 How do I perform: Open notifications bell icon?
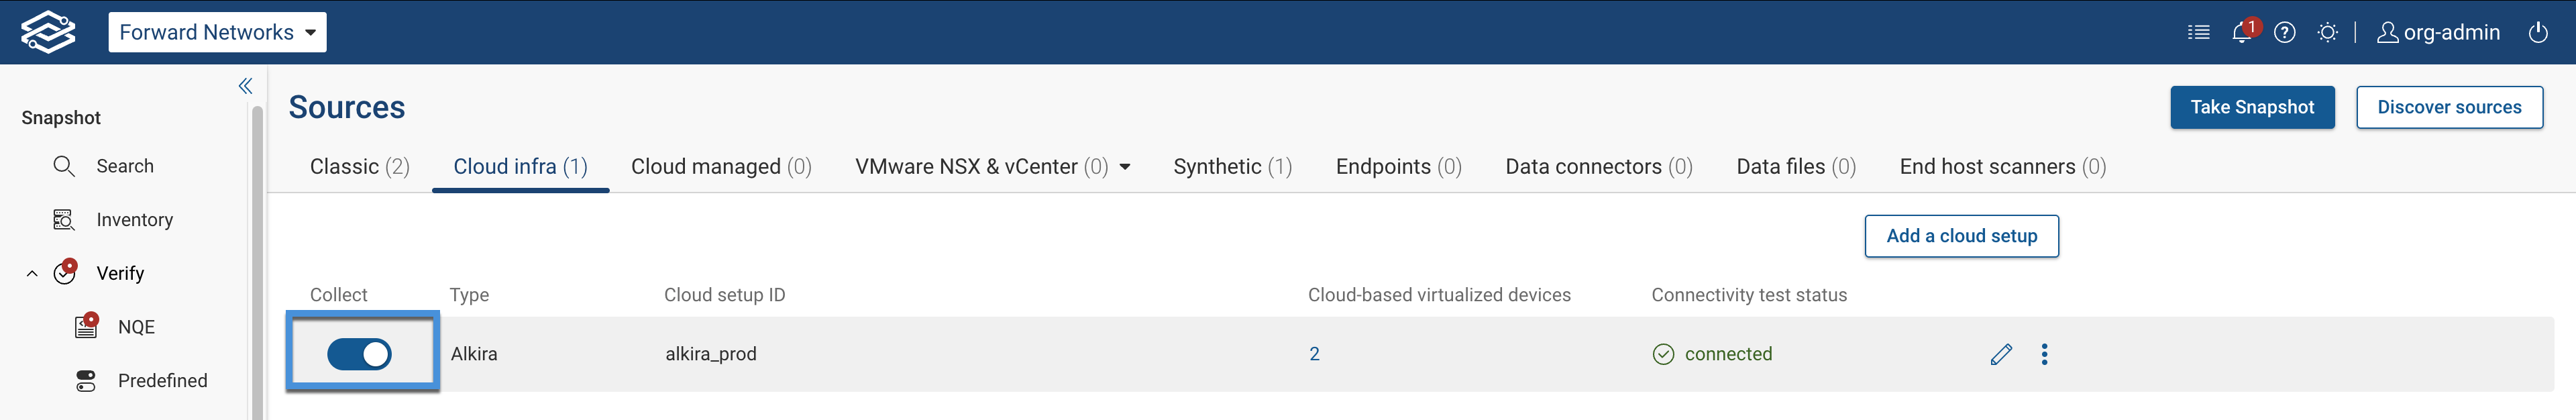[x=2241, y=32]
